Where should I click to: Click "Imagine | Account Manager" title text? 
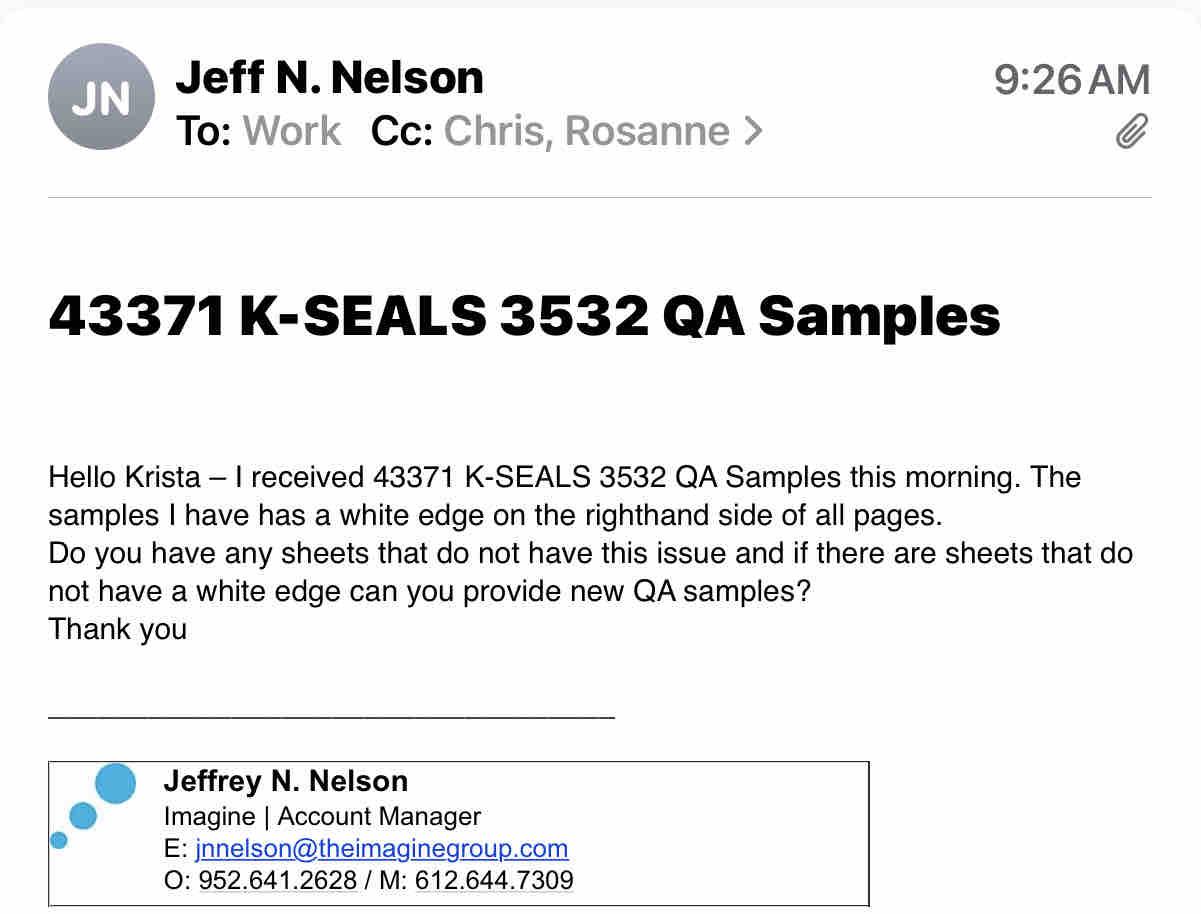click(322, 816)
